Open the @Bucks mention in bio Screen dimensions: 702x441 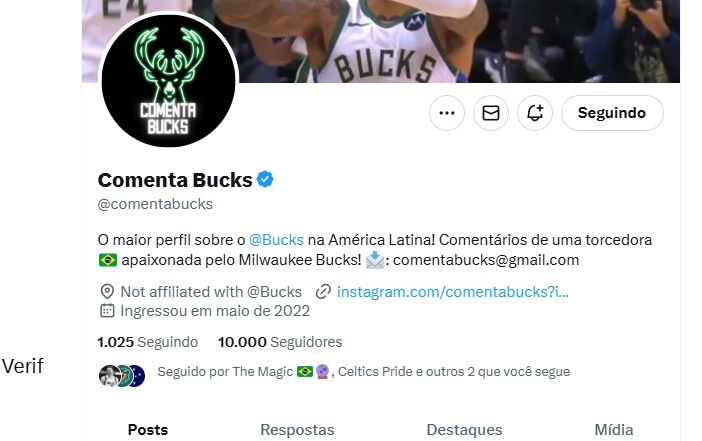click(276, 240)
